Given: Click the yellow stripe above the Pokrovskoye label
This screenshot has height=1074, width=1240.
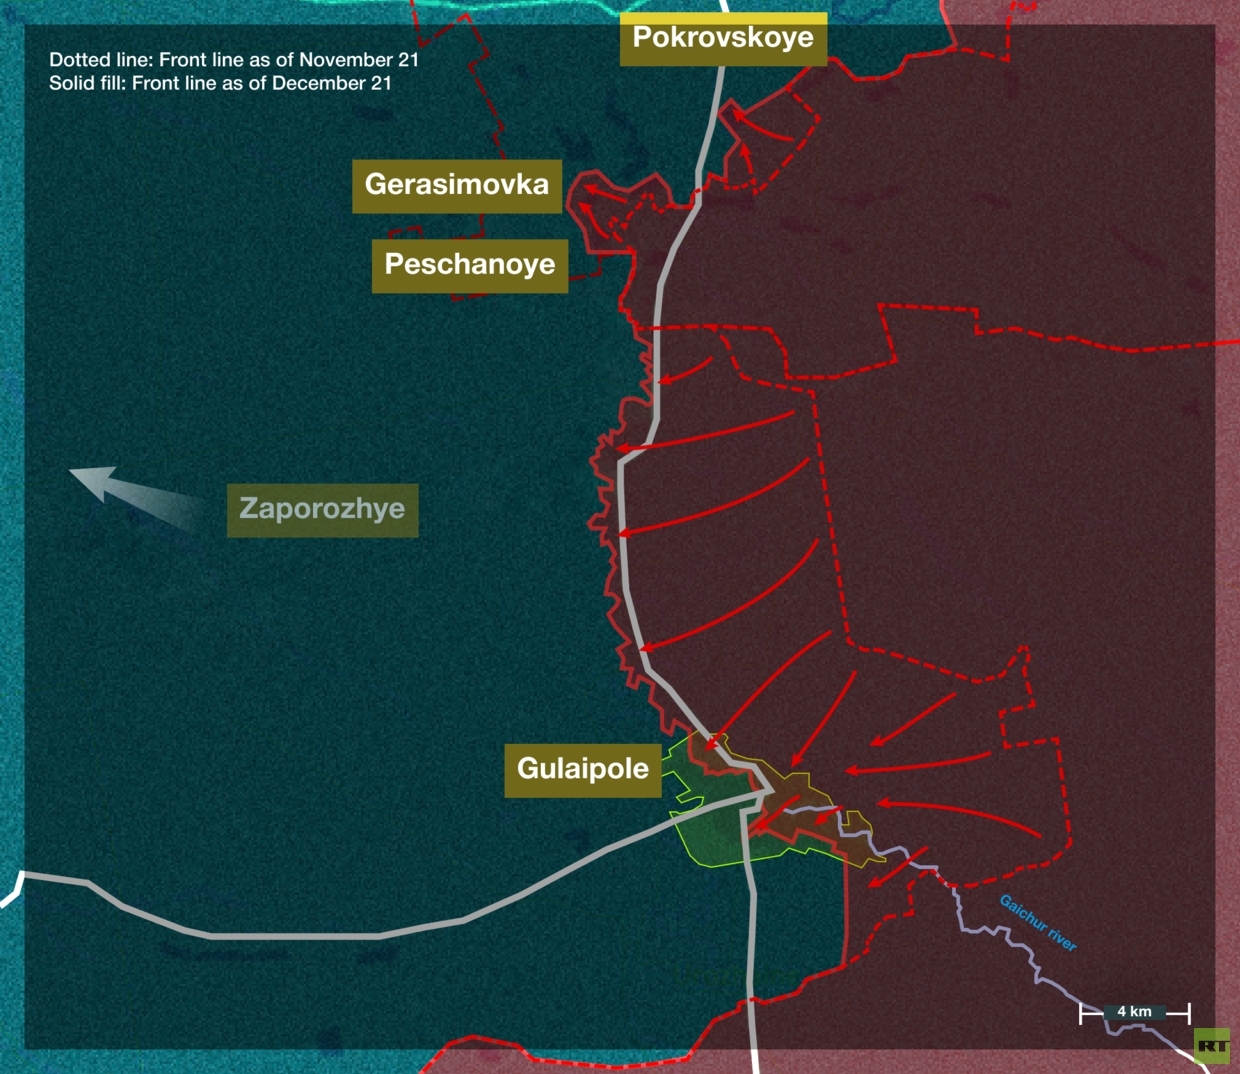Looking at the screenshot, I should 723,17.
